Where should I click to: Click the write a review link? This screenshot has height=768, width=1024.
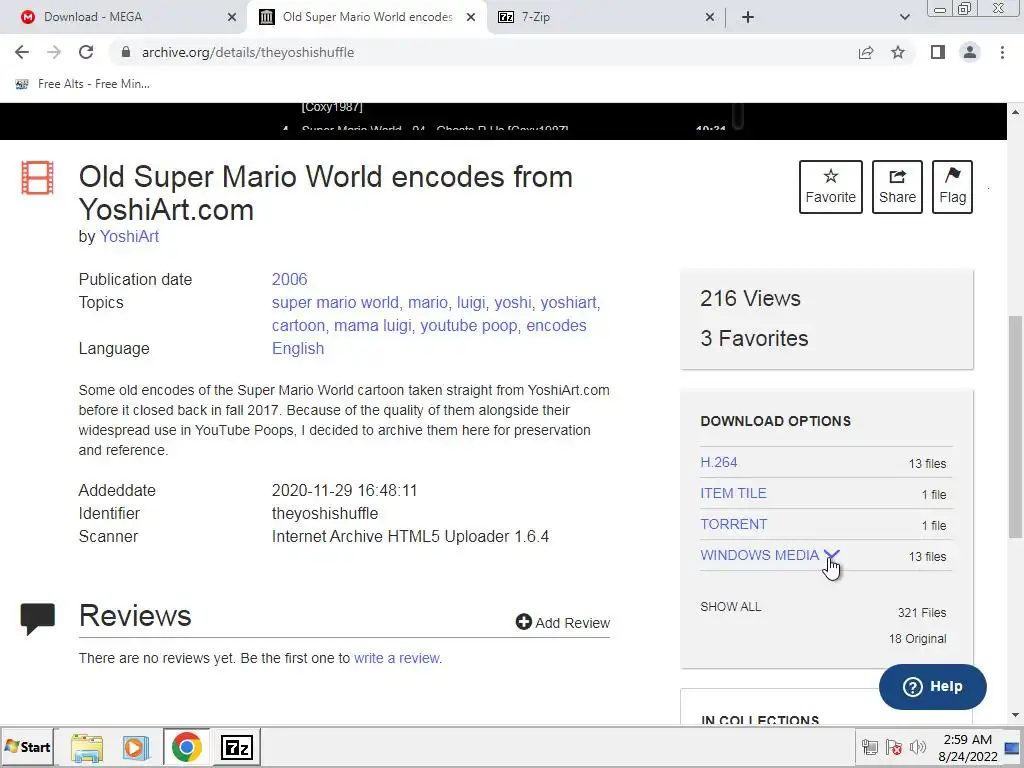click(x=396, y=658)
